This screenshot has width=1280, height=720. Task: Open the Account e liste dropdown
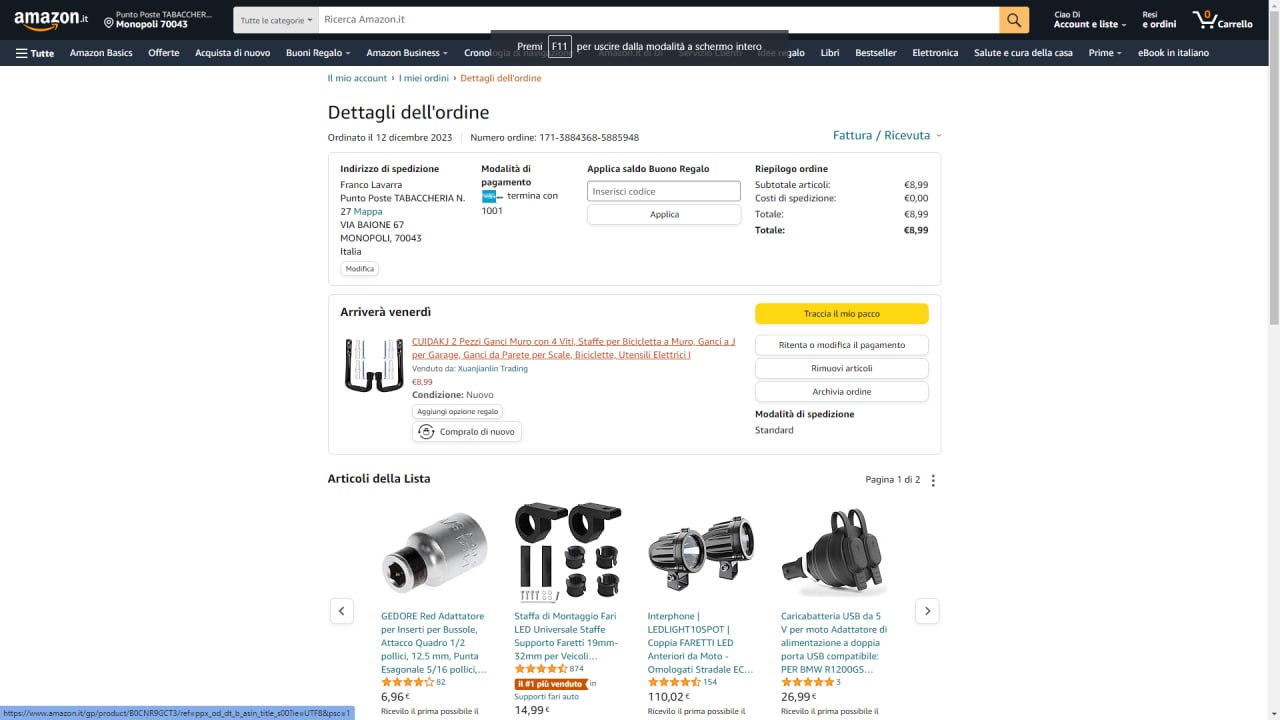(1089, 20)
